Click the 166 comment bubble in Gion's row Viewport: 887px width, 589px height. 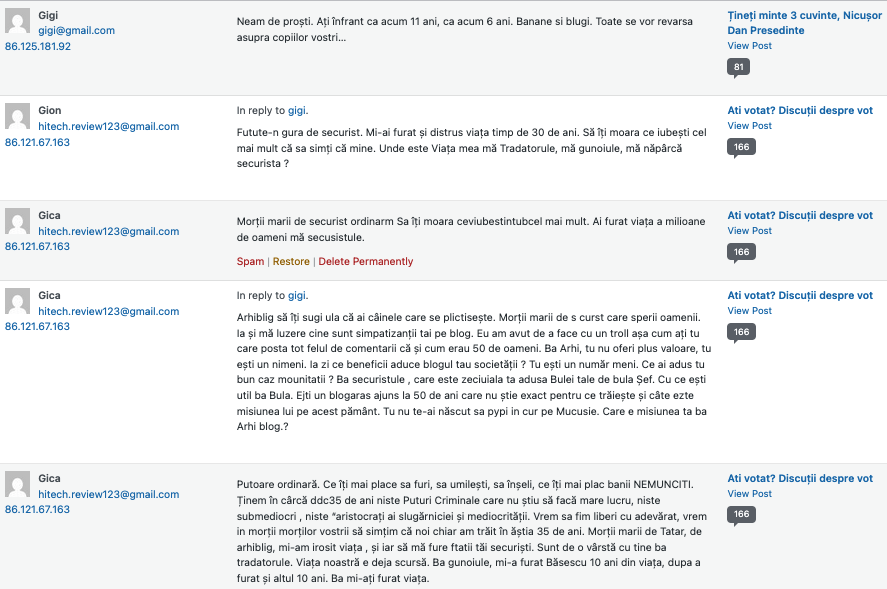(x=741, y=148)
